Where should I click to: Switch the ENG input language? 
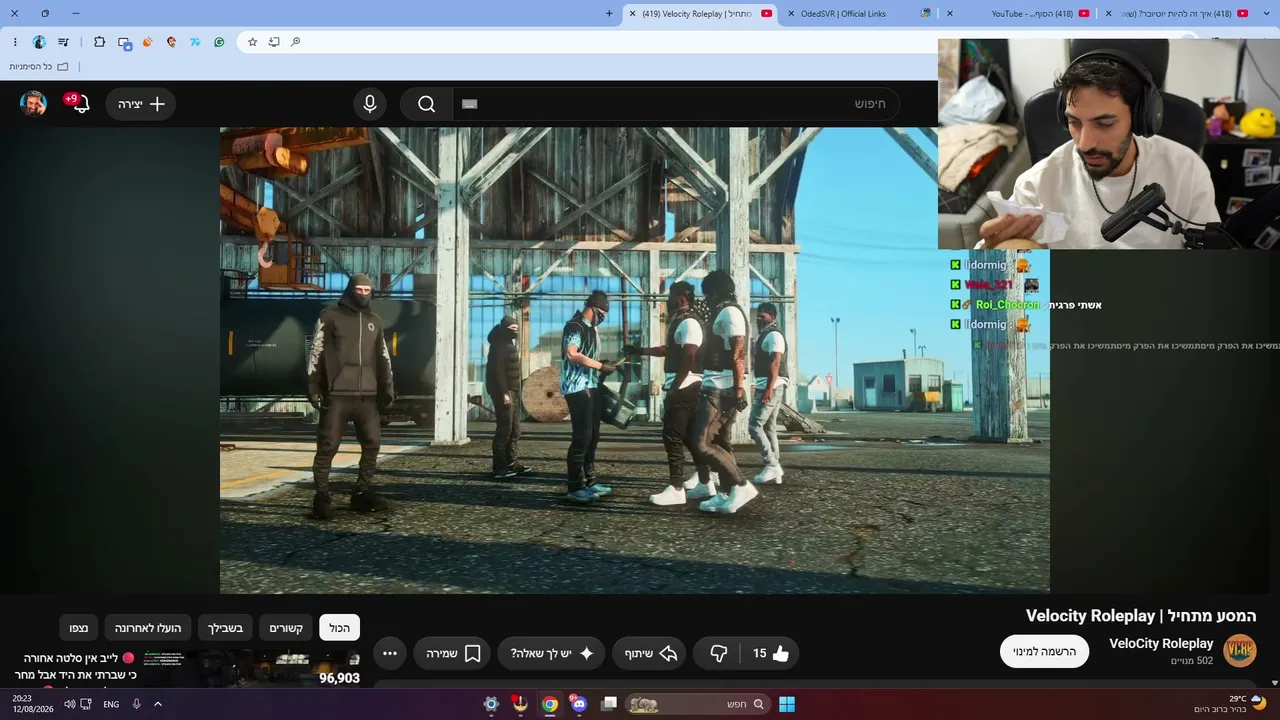coord(111,704)
